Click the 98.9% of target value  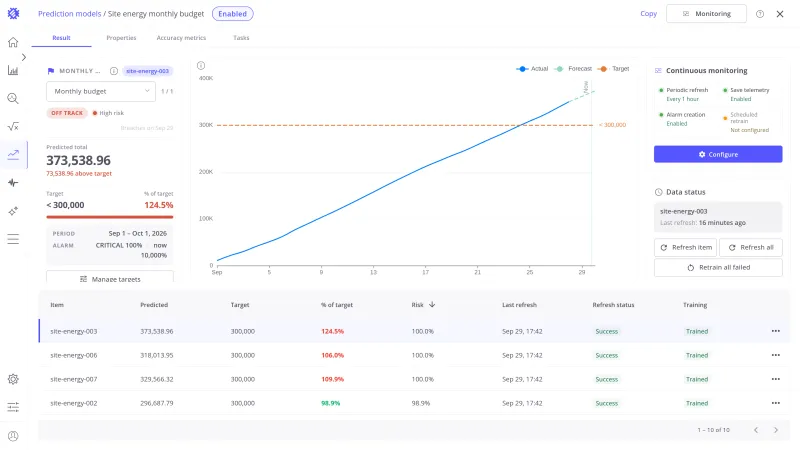331,403
